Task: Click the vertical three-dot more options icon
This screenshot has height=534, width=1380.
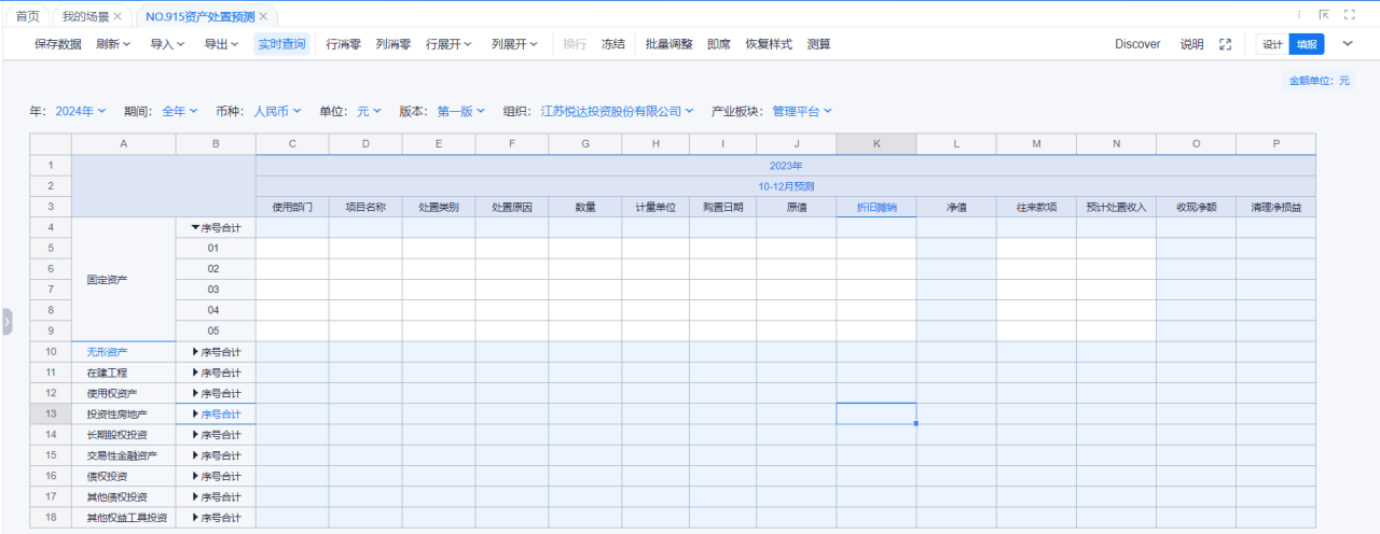Action: tap(1299, 15)
